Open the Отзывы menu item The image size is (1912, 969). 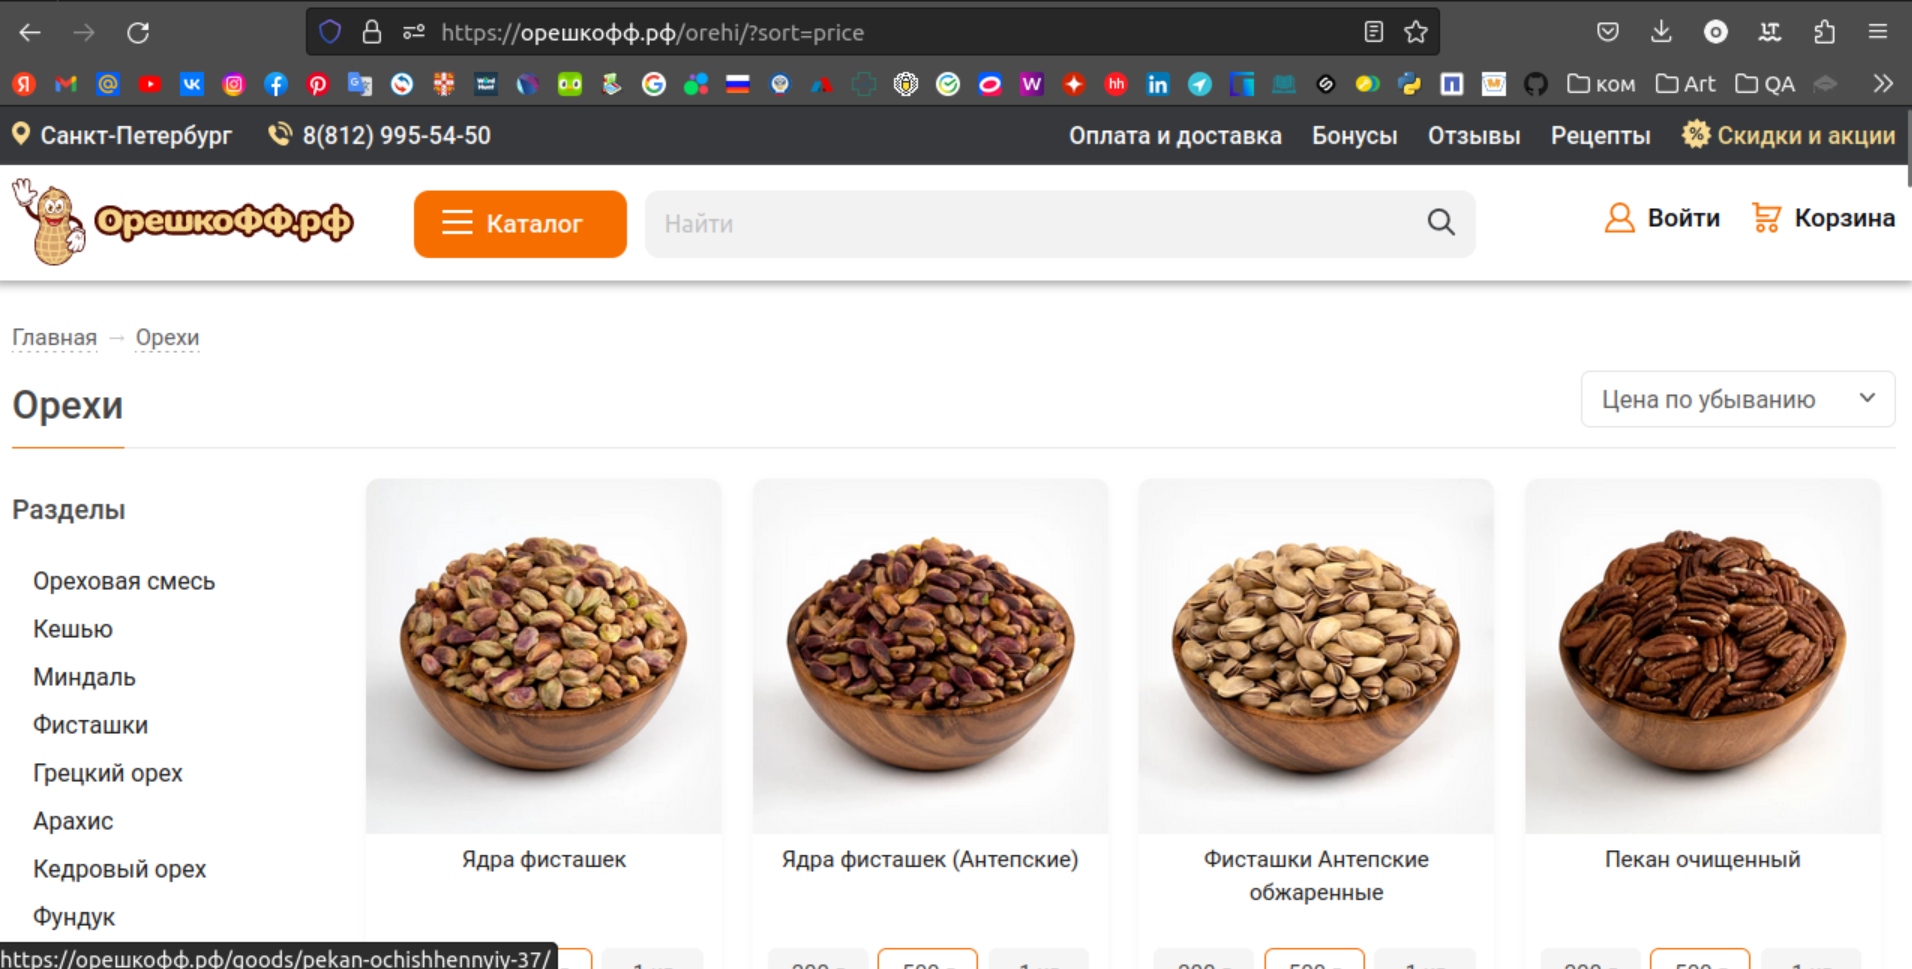tap(1474, 135)
